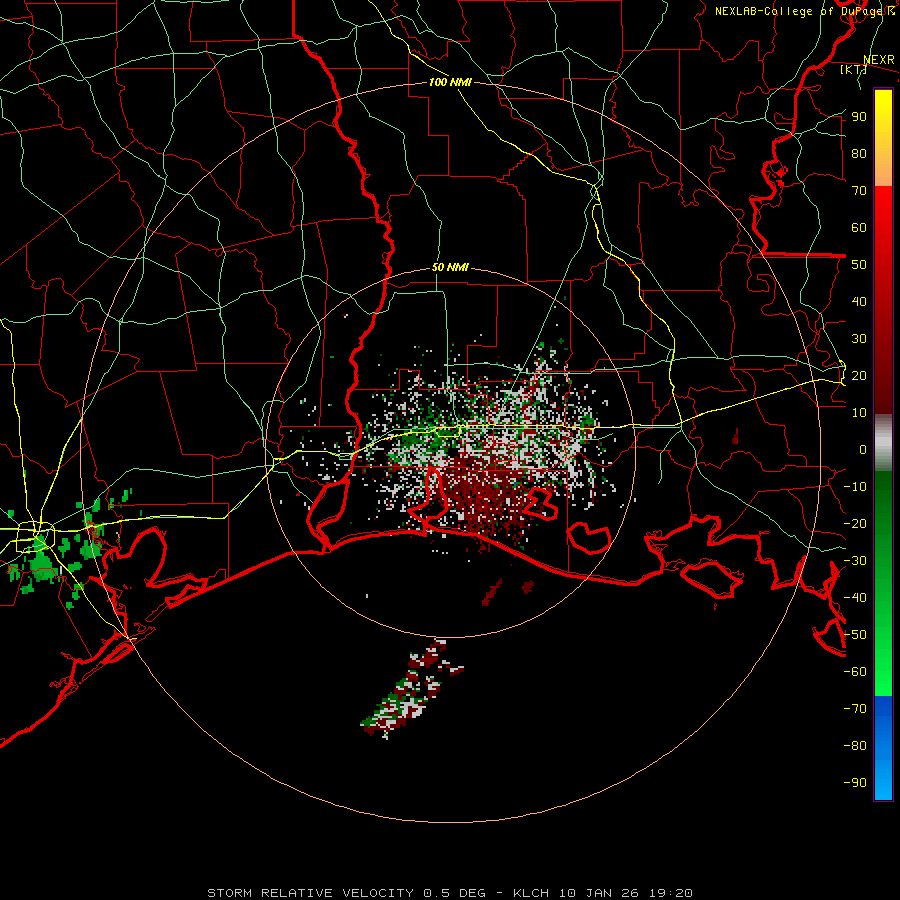Click the offshore echo cluster south of 50 NMI ring
Viewport: 900px width, 900px height.
412,688
